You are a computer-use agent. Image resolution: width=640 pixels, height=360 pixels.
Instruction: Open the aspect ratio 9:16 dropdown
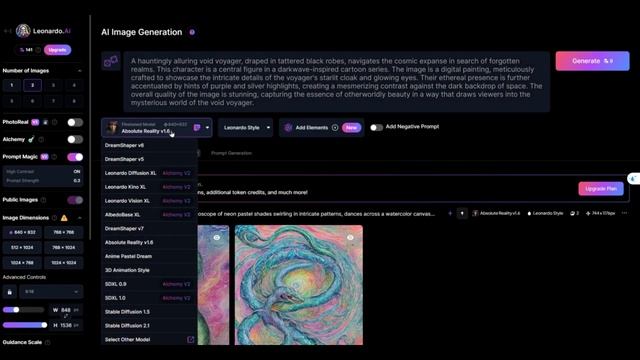tap(51, 292)
